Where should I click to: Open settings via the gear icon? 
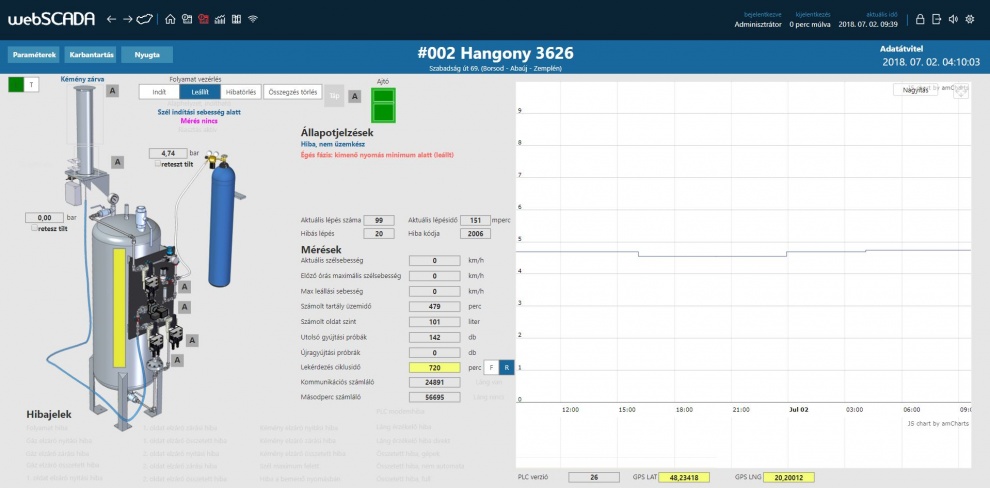coord(969,19)
